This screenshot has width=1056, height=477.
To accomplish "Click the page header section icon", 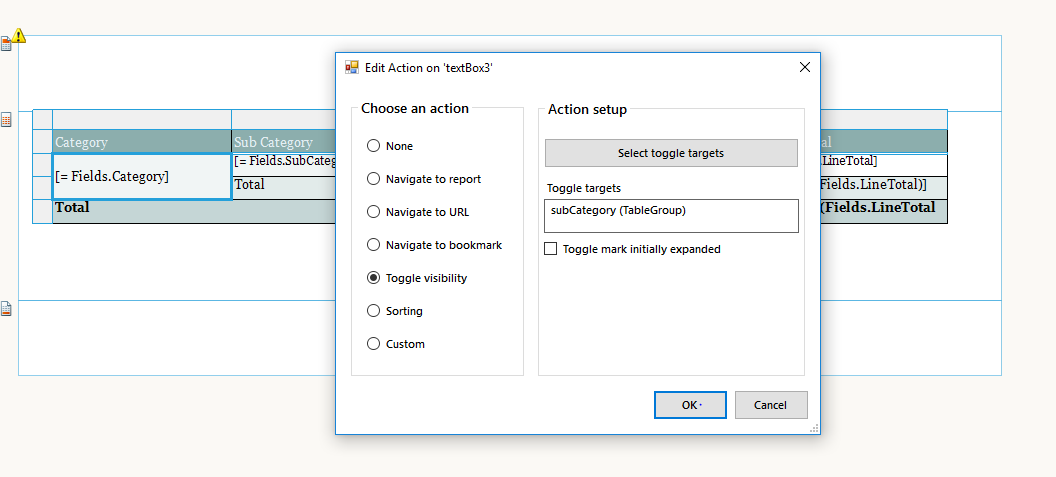I will pos(6,43).
